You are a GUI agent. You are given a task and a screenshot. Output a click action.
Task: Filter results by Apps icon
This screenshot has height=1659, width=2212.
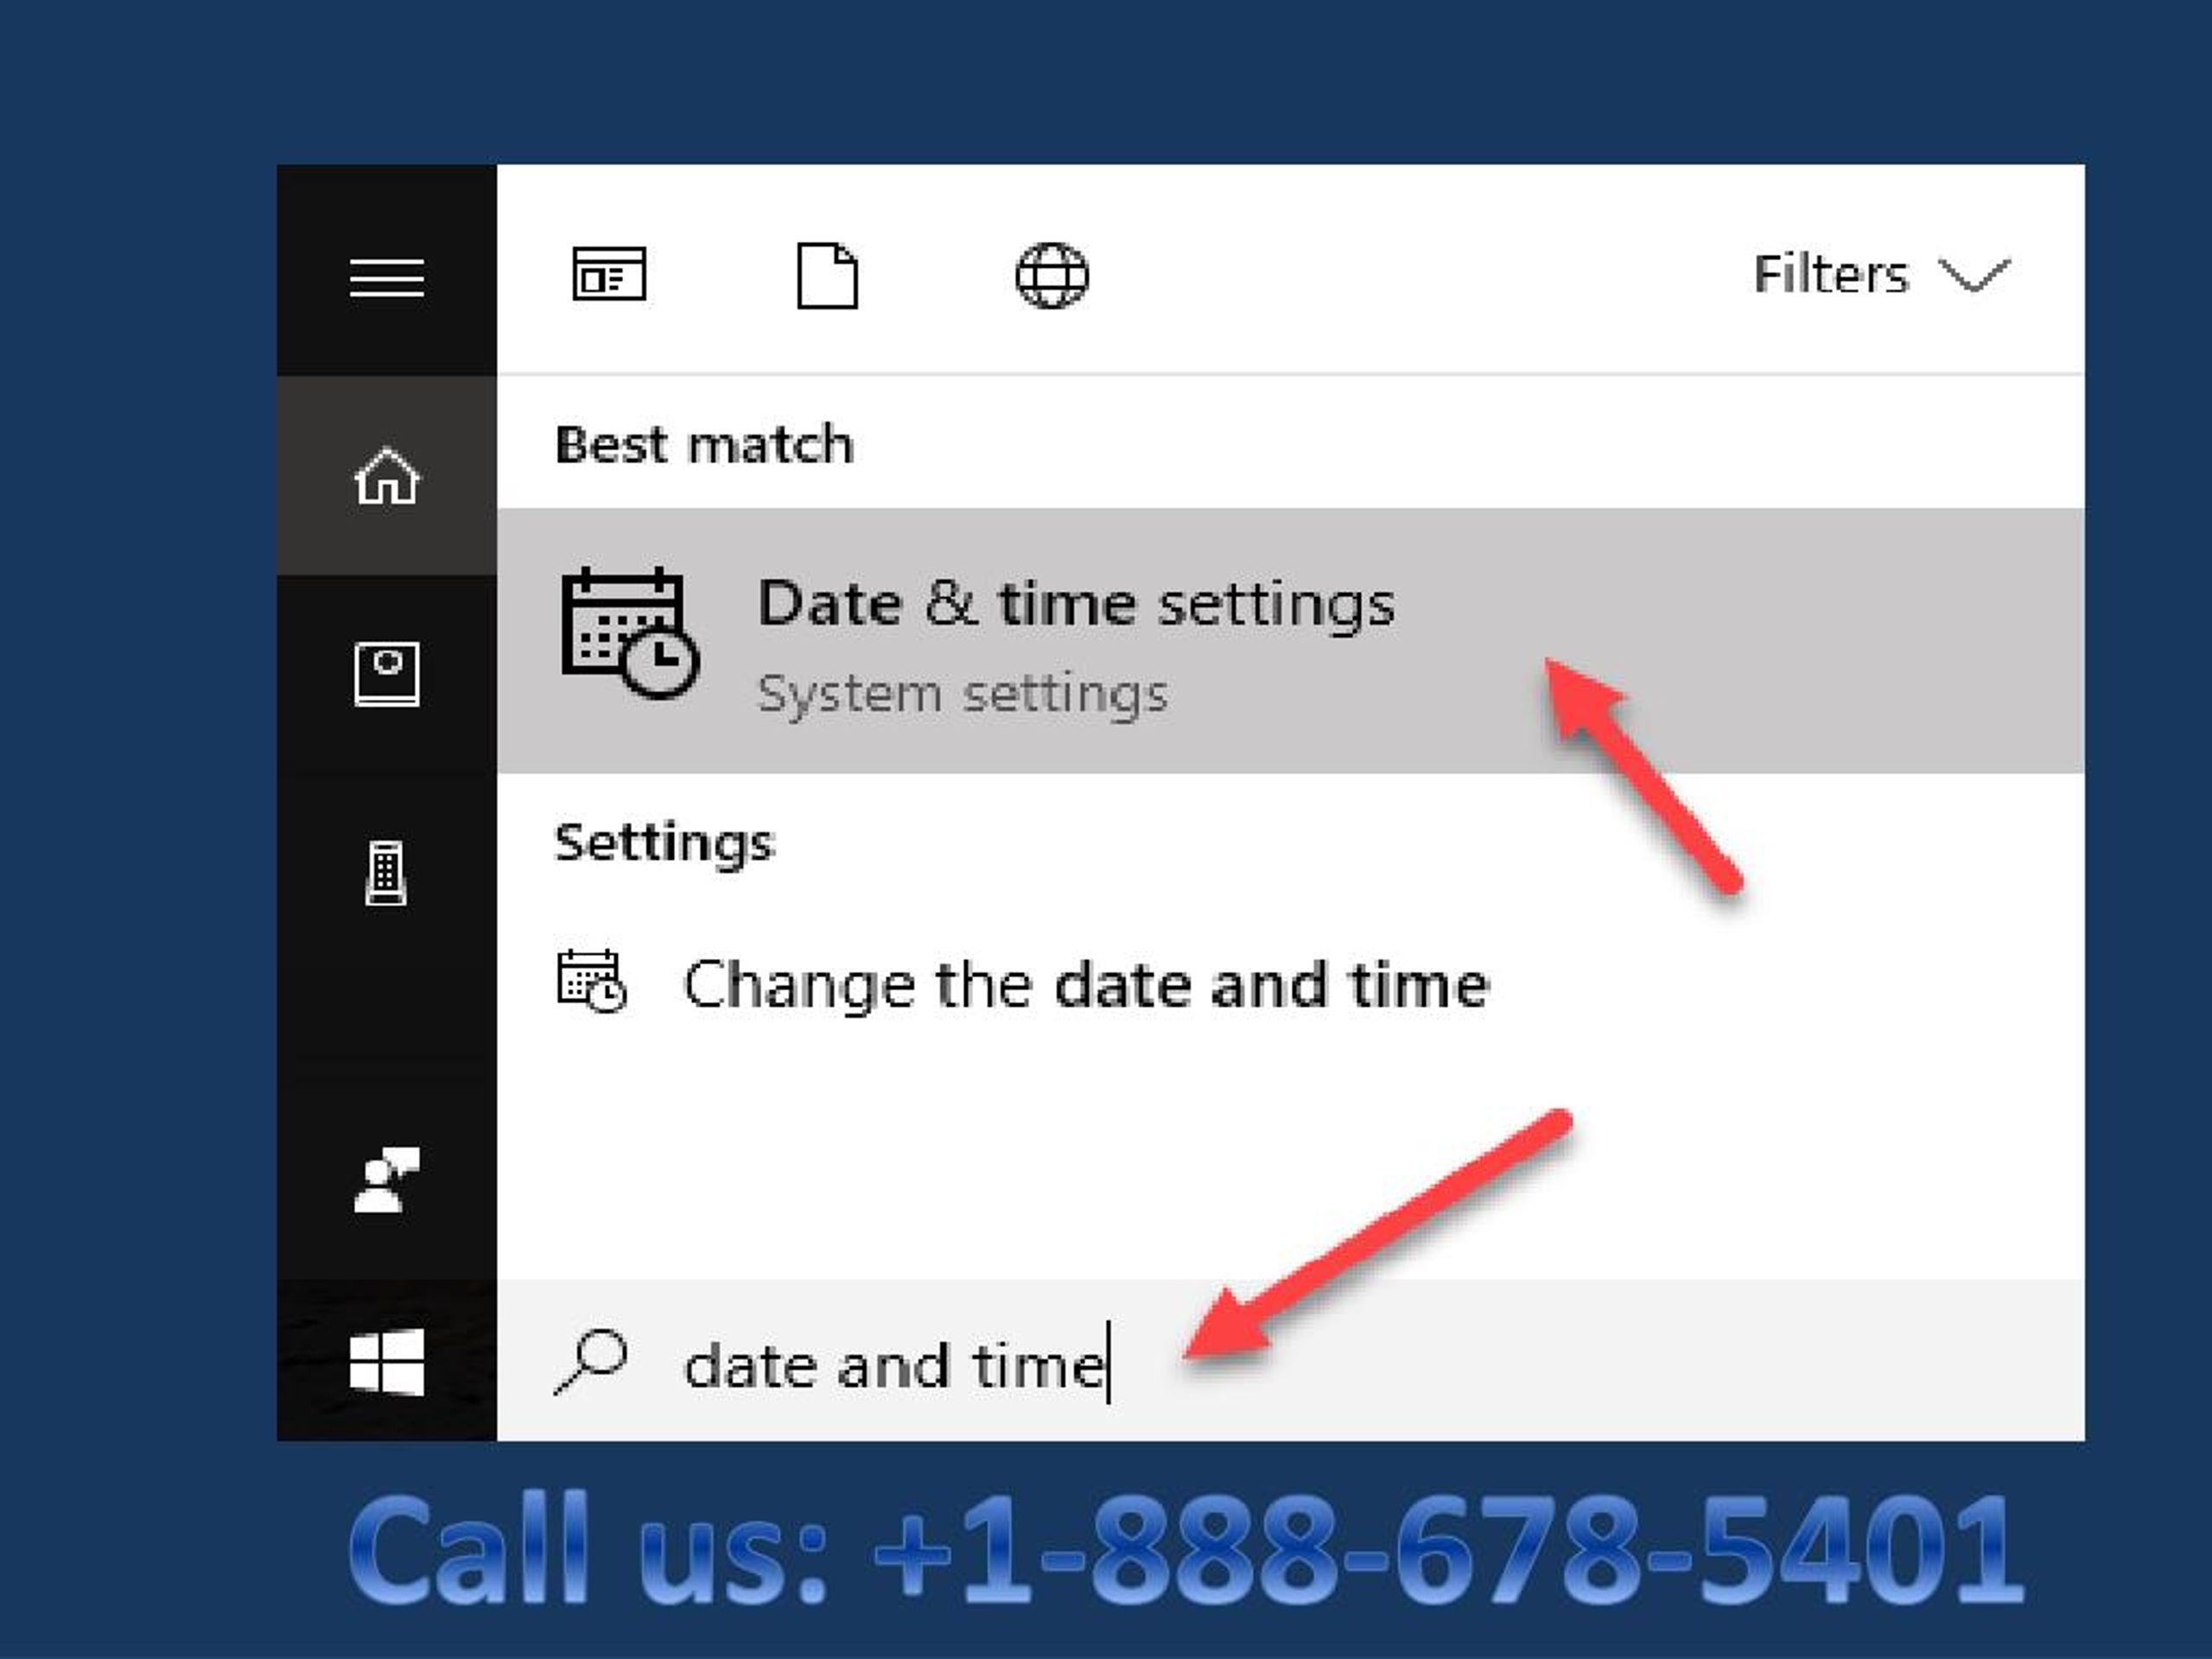pos(609,273)
